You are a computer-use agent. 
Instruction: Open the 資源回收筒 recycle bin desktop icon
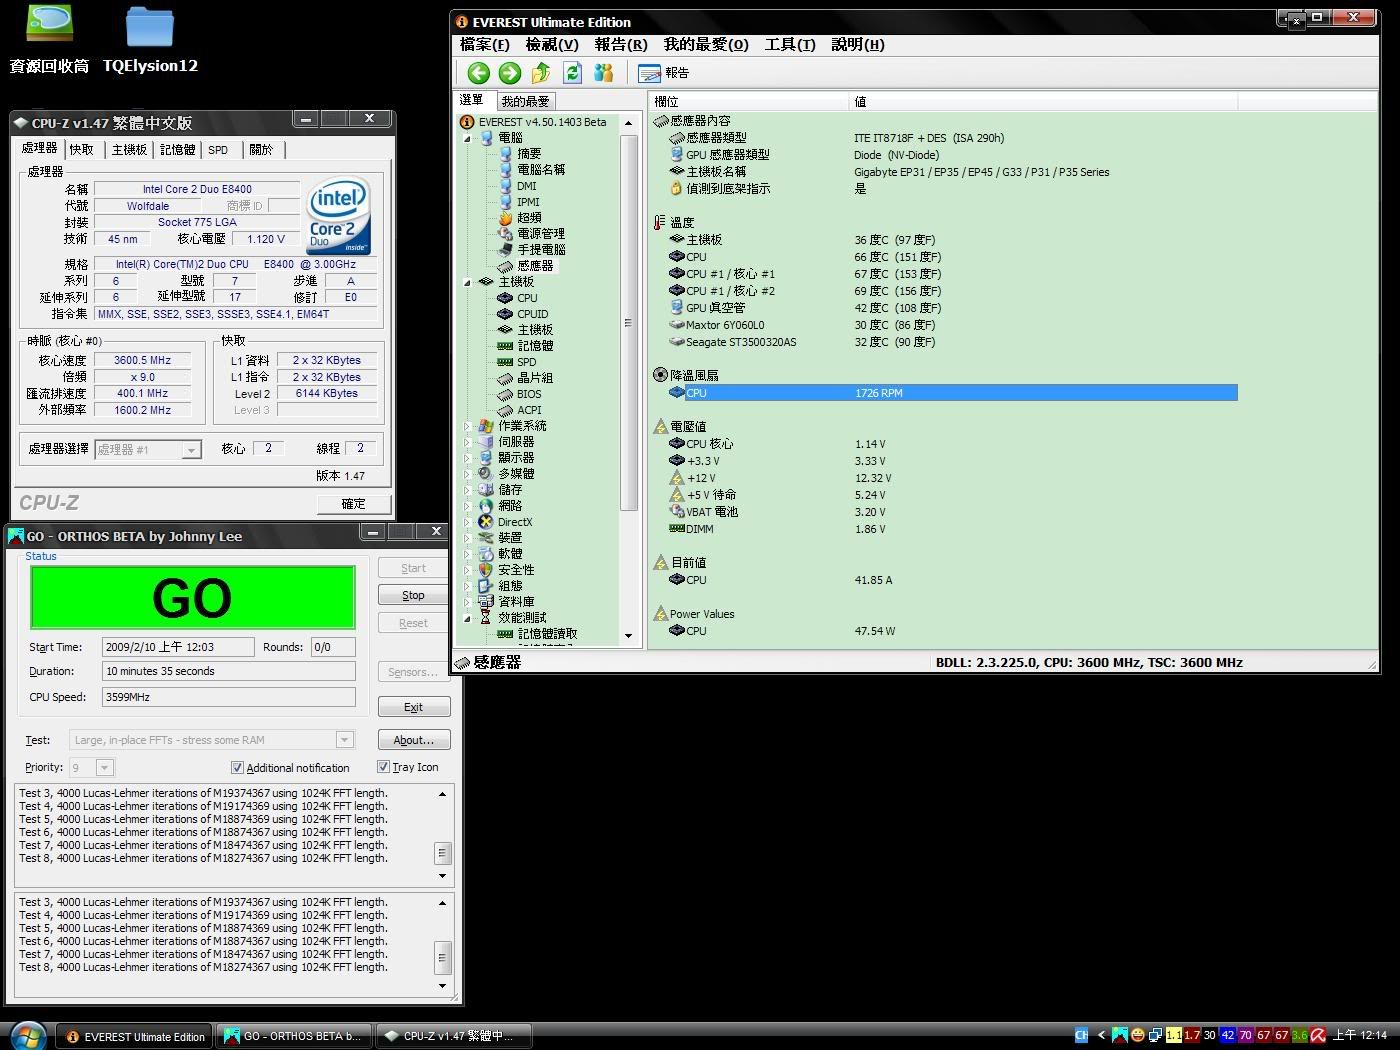[x=49, y=40]
